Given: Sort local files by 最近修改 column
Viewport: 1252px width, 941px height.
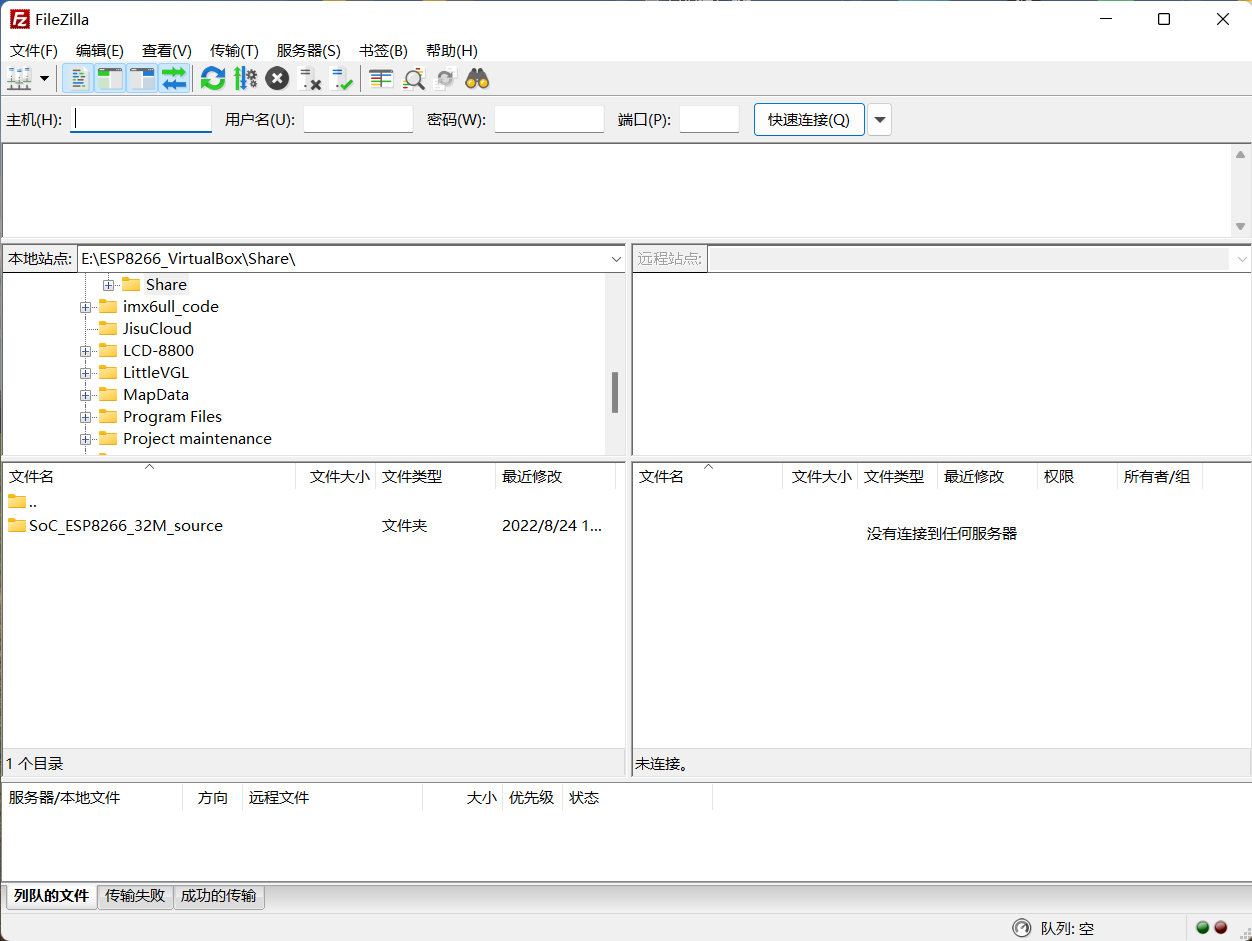Looking at the screenshot, I should click(x=555, y=477).
